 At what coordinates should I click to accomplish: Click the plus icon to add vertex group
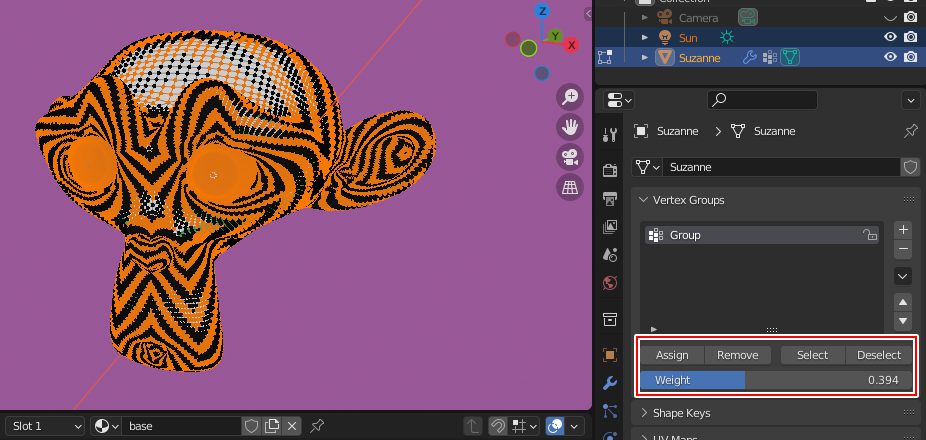pyautogui.click(x=903, y=230)
